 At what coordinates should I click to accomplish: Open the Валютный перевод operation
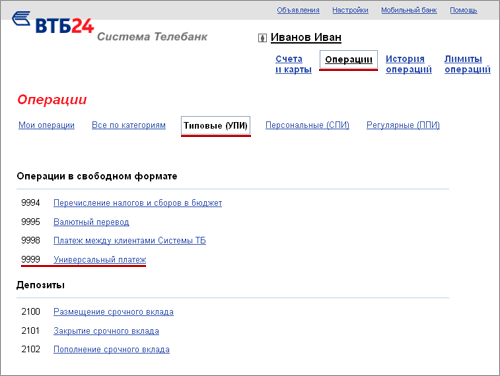91,222
